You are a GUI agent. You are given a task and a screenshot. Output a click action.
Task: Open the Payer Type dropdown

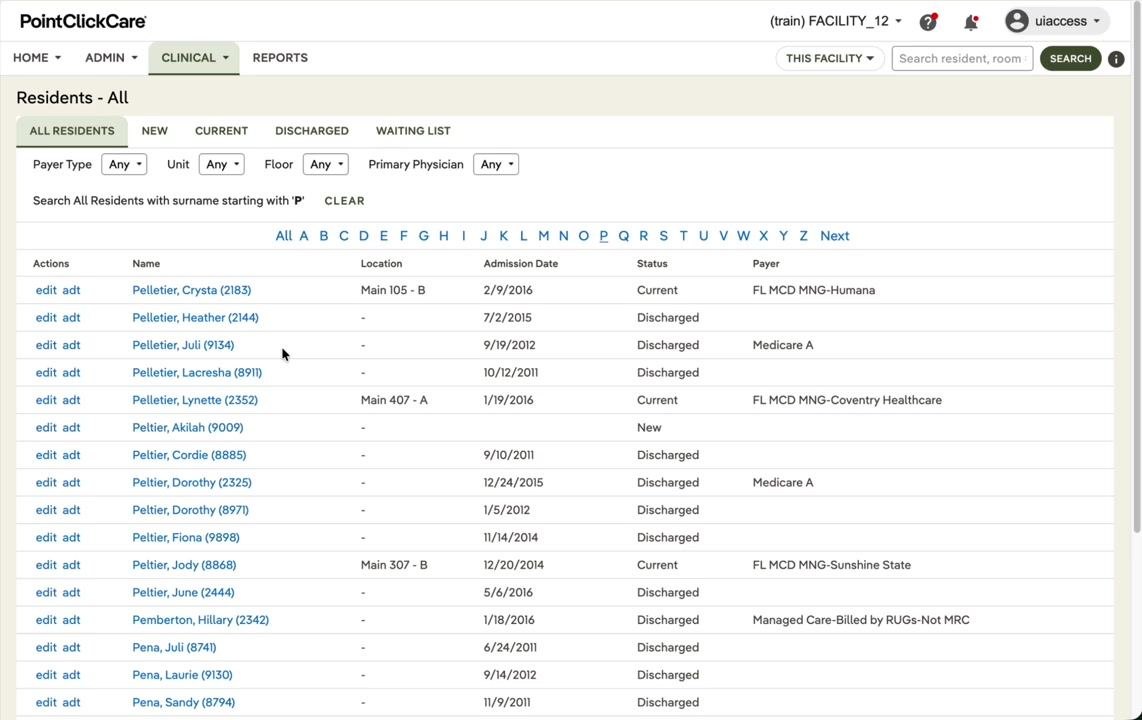pyautogui.click(x=124, y=165)
